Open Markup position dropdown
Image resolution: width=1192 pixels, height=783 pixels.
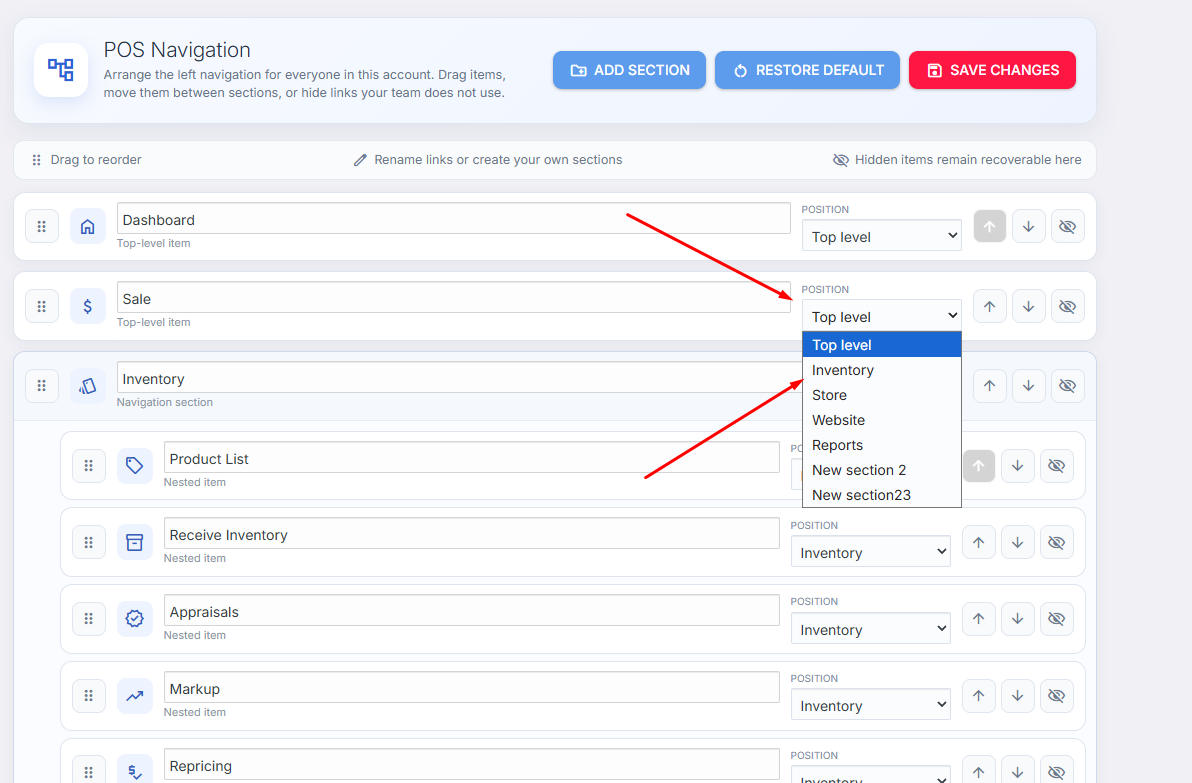point(871,705)
